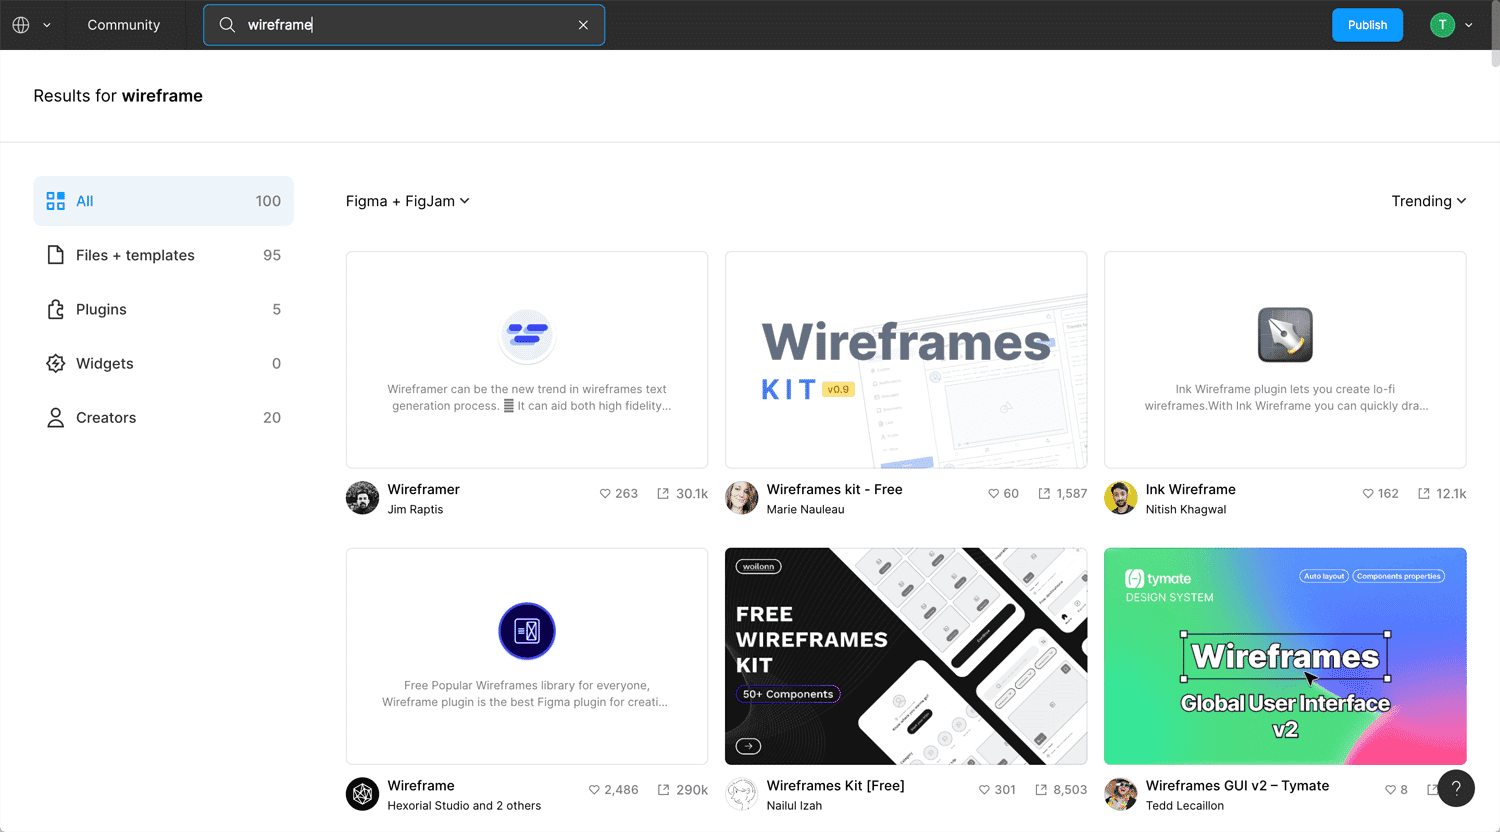The image size is (1500, 832).
Task: Click the Creators person icon
Action: click(x=56, y=417)
